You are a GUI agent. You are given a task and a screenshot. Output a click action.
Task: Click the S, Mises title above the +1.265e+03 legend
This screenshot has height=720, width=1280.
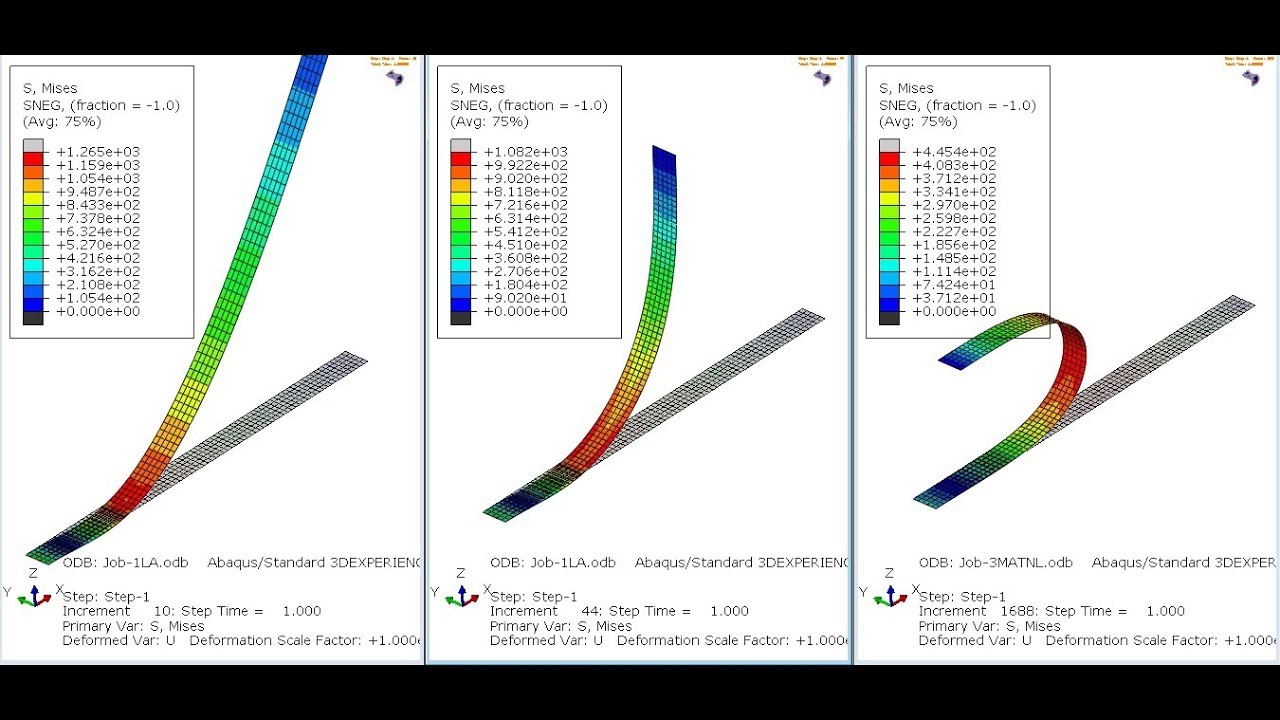click(50, 89)
